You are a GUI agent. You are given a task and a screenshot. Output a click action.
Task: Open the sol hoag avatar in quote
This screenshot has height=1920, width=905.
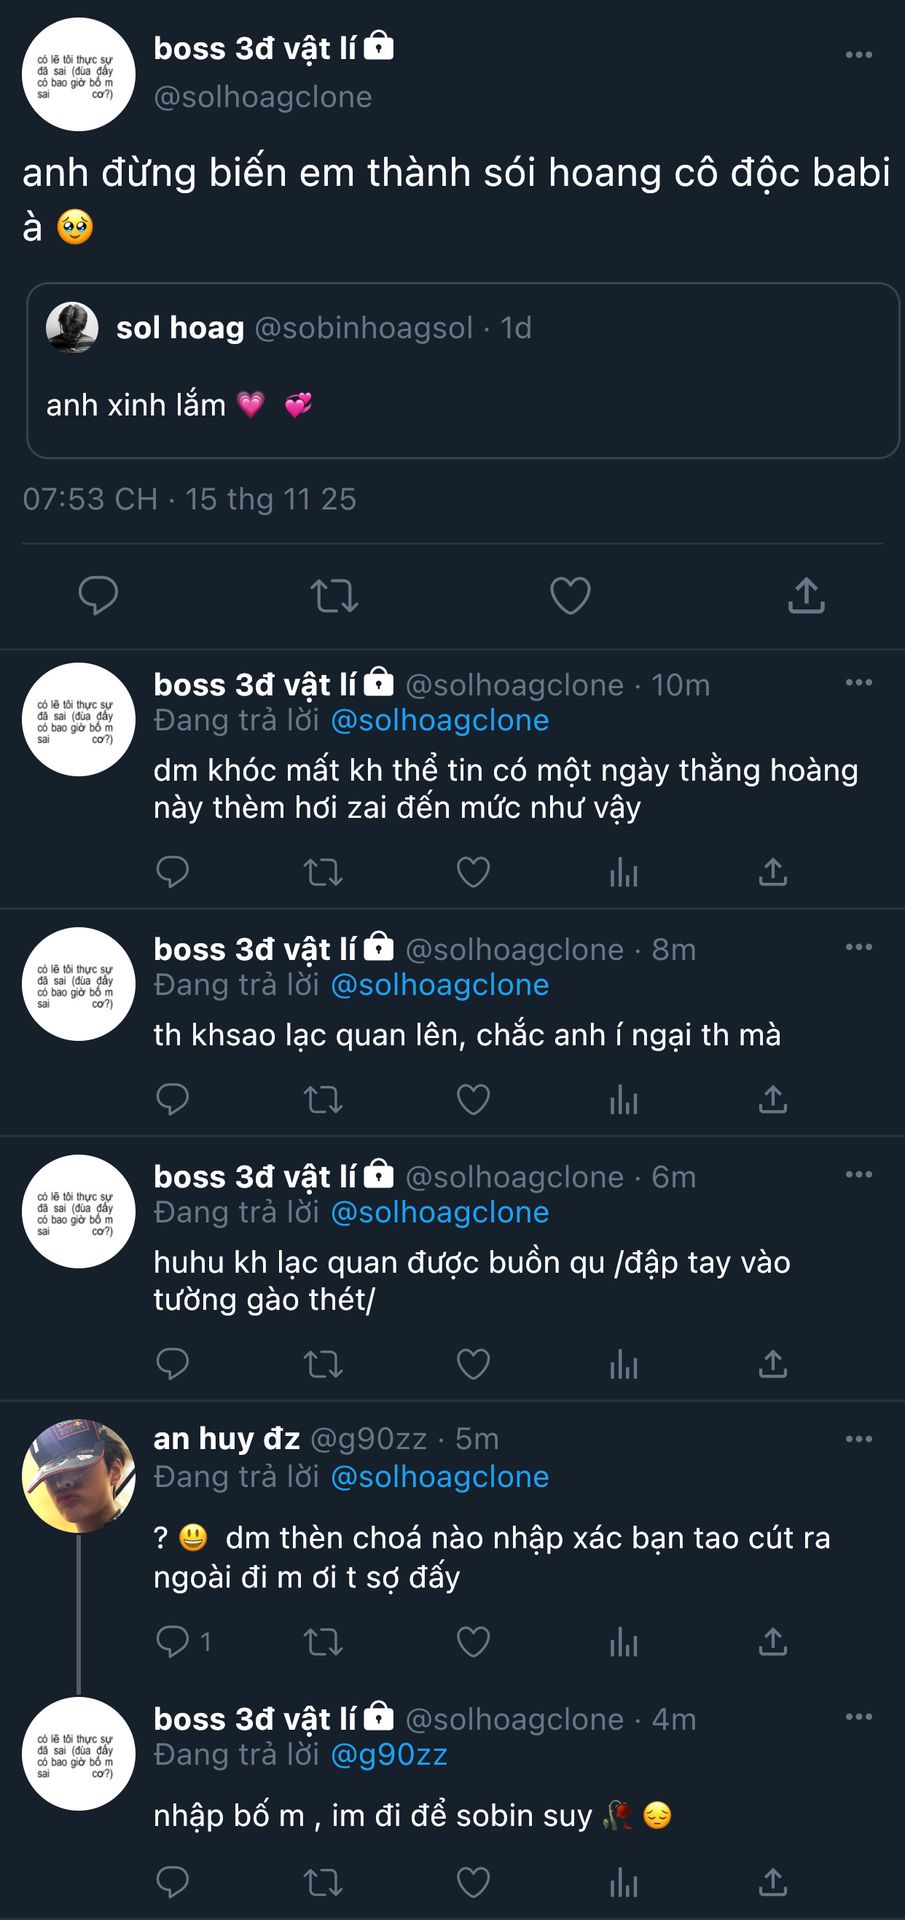[x=72, y=328]
